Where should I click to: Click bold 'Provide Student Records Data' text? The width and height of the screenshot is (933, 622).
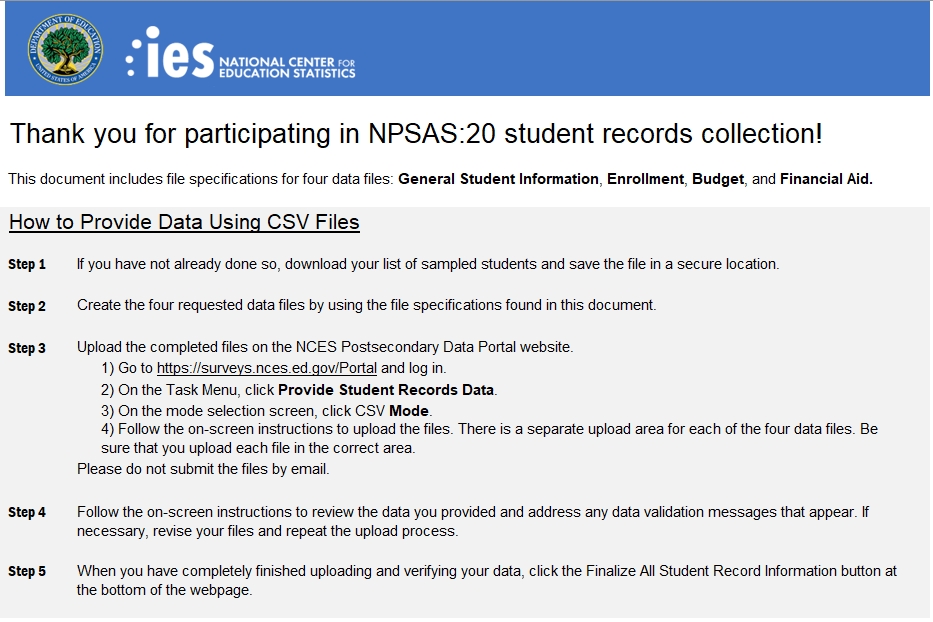[x=386, y=390]
